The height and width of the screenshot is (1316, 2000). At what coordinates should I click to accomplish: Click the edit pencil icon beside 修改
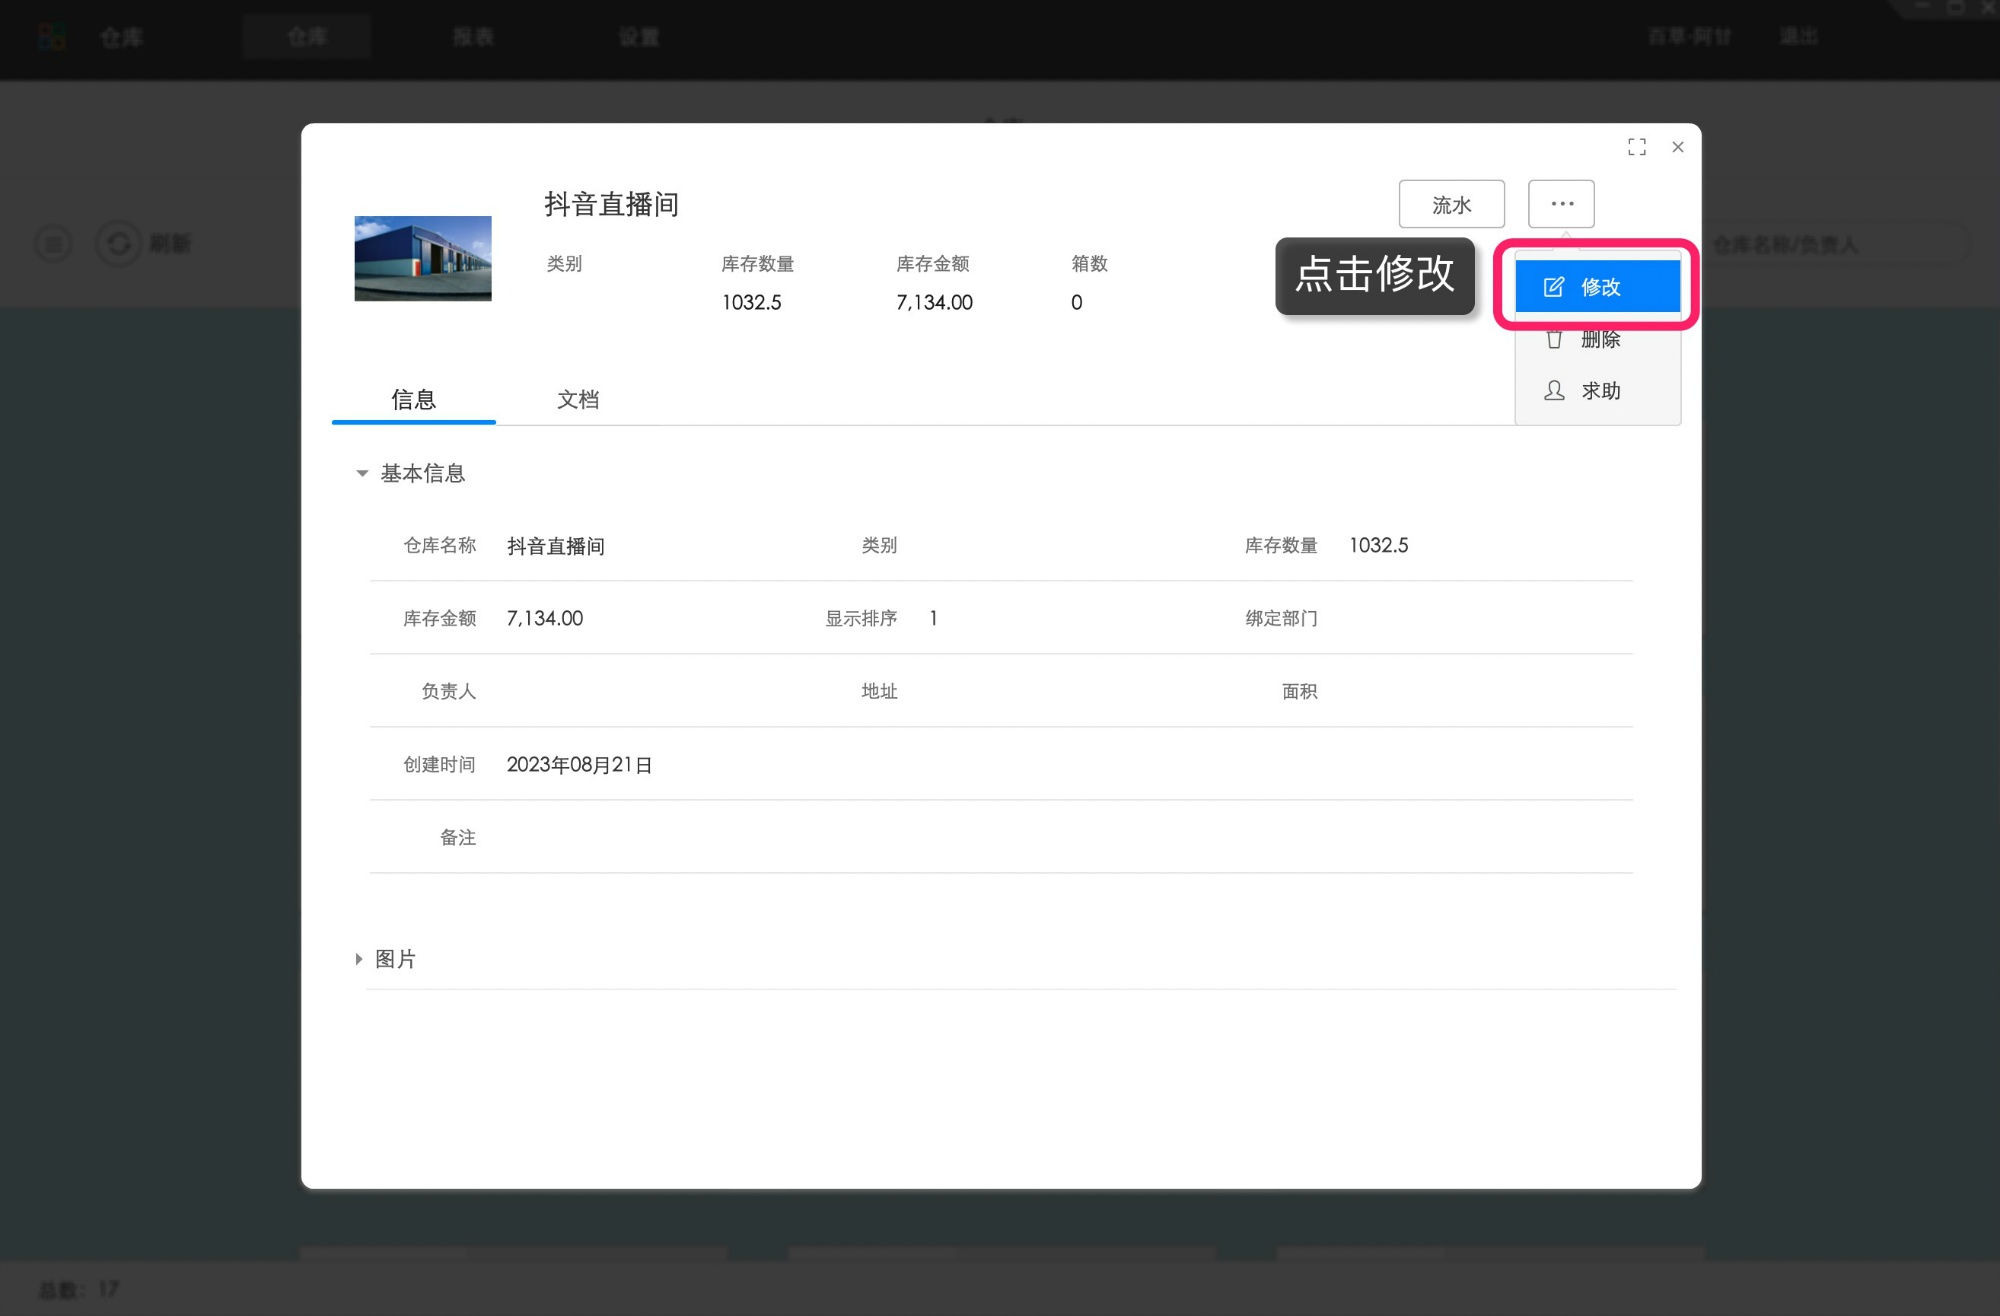tap(1554, 287)
